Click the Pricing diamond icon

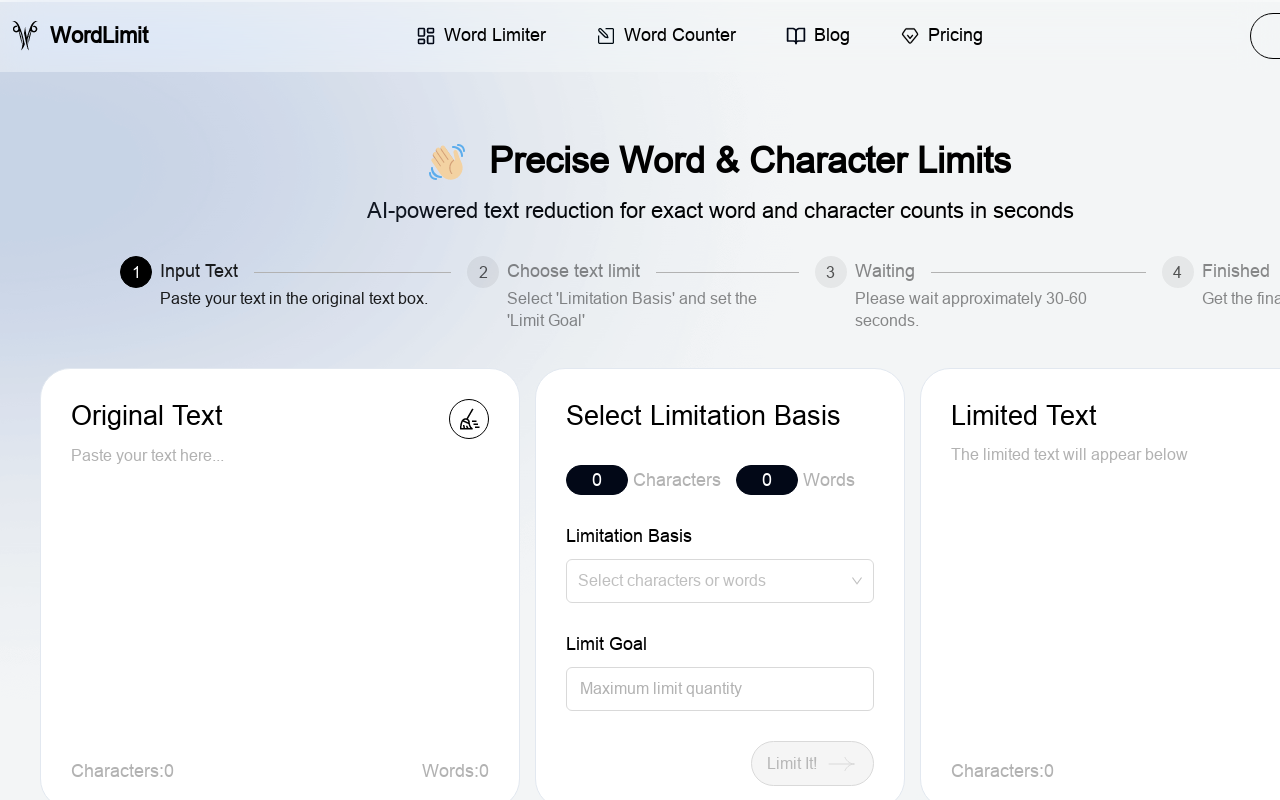point(910,36)
